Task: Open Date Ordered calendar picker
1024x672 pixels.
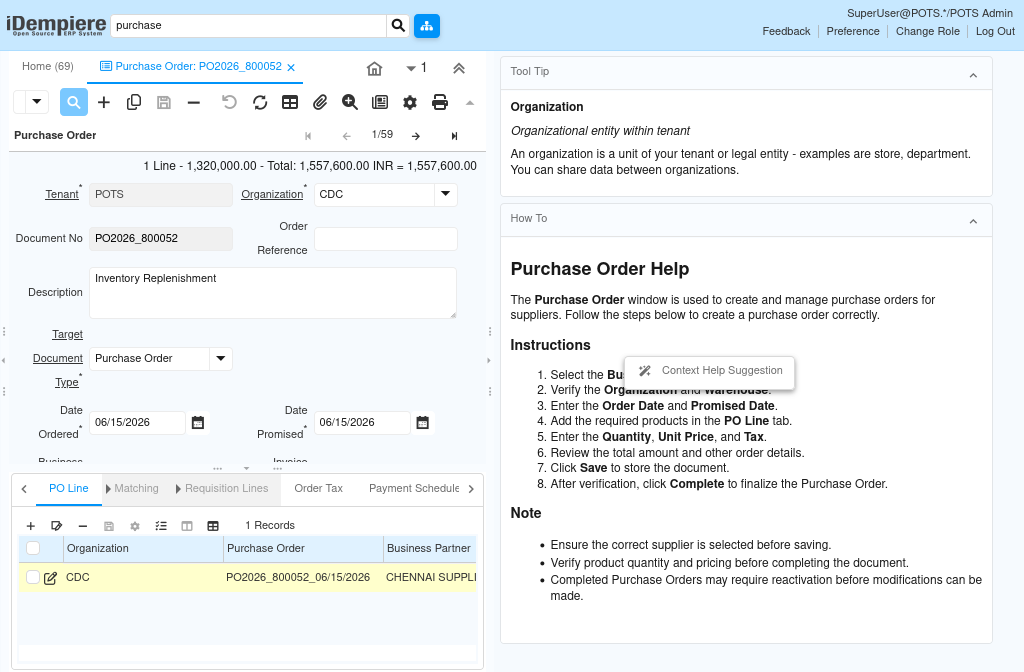Action: tap(198, 423)
